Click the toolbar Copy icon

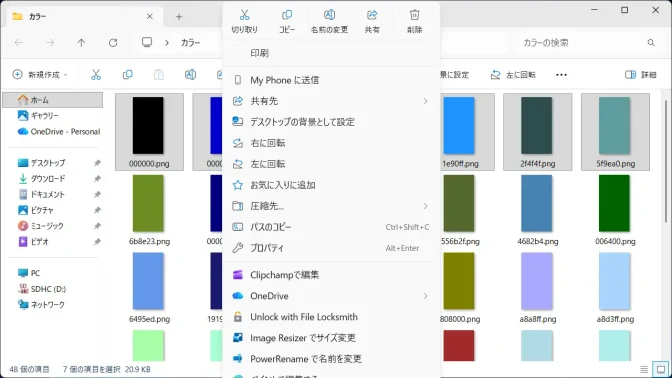click(127, 75)
